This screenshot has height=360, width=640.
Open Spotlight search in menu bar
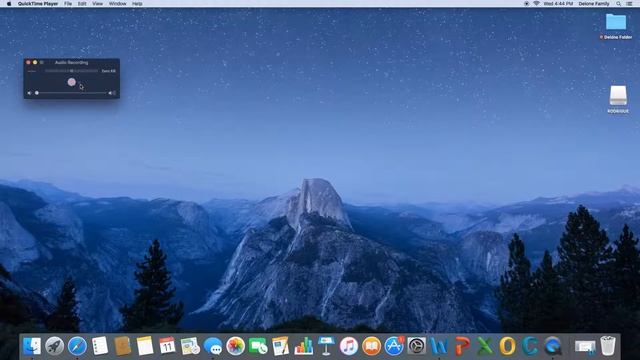click(619, 4)
